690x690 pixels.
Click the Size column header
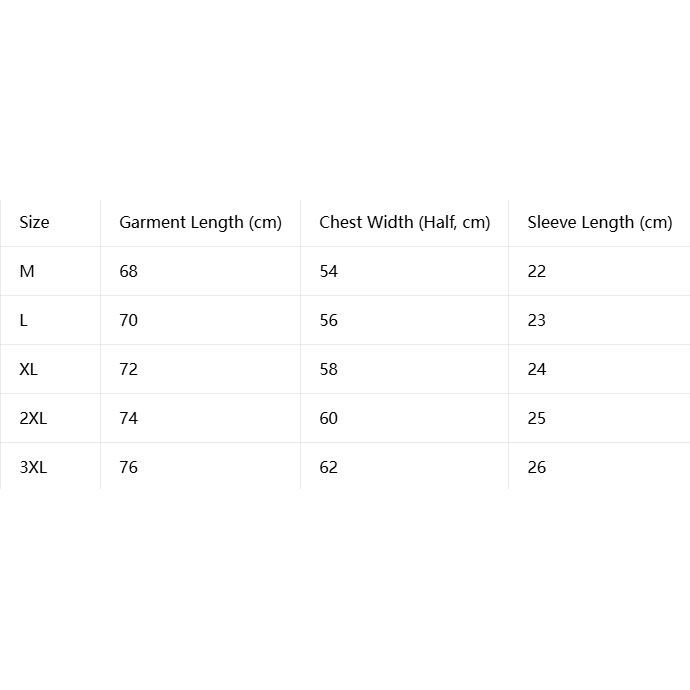click(x=34, y=222)
